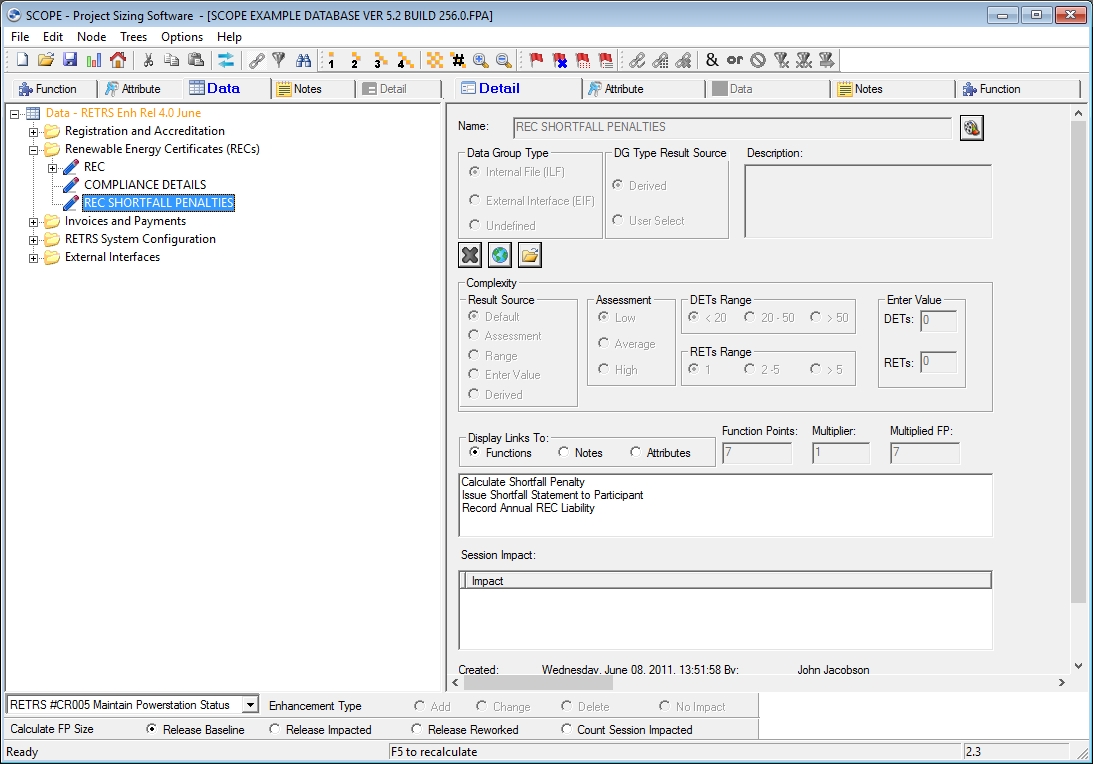Screen dimensions: 1093x764
Task: Click the binoculars Find icon
Action: coord(303,61)
